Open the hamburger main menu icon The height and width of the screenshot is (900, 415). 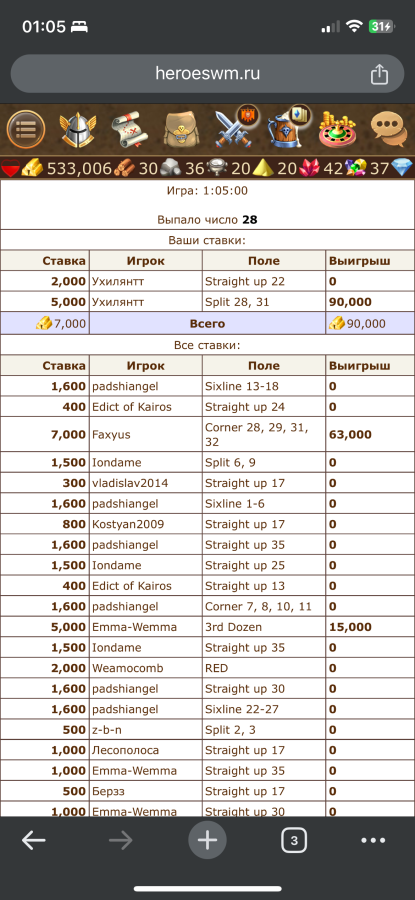(x=25, y=130)
